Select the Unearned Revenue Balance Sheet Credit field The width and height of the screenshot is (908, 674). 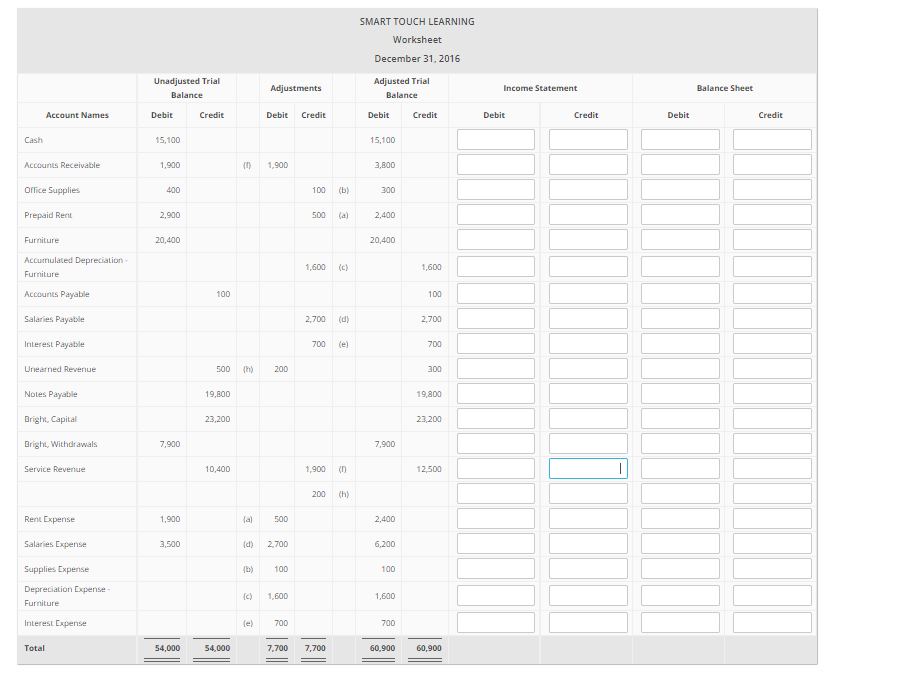(770, 368)
